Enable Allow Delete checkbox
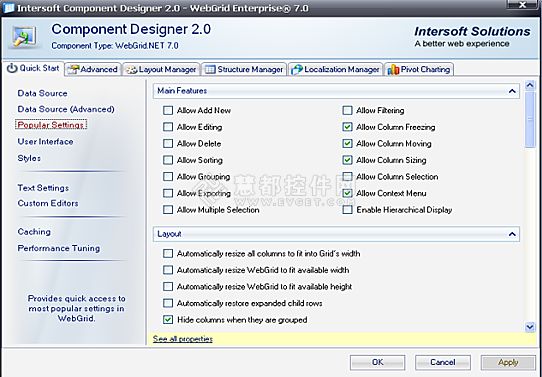This screenshot has width=542, height=377. 168,144
